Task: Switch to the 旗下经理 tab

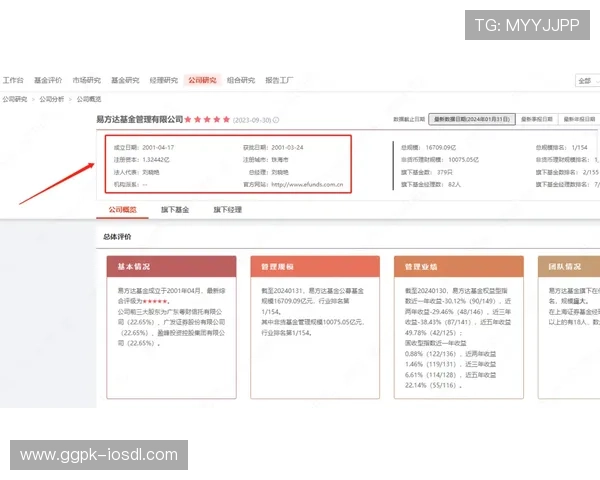Action: coord(228,210)
